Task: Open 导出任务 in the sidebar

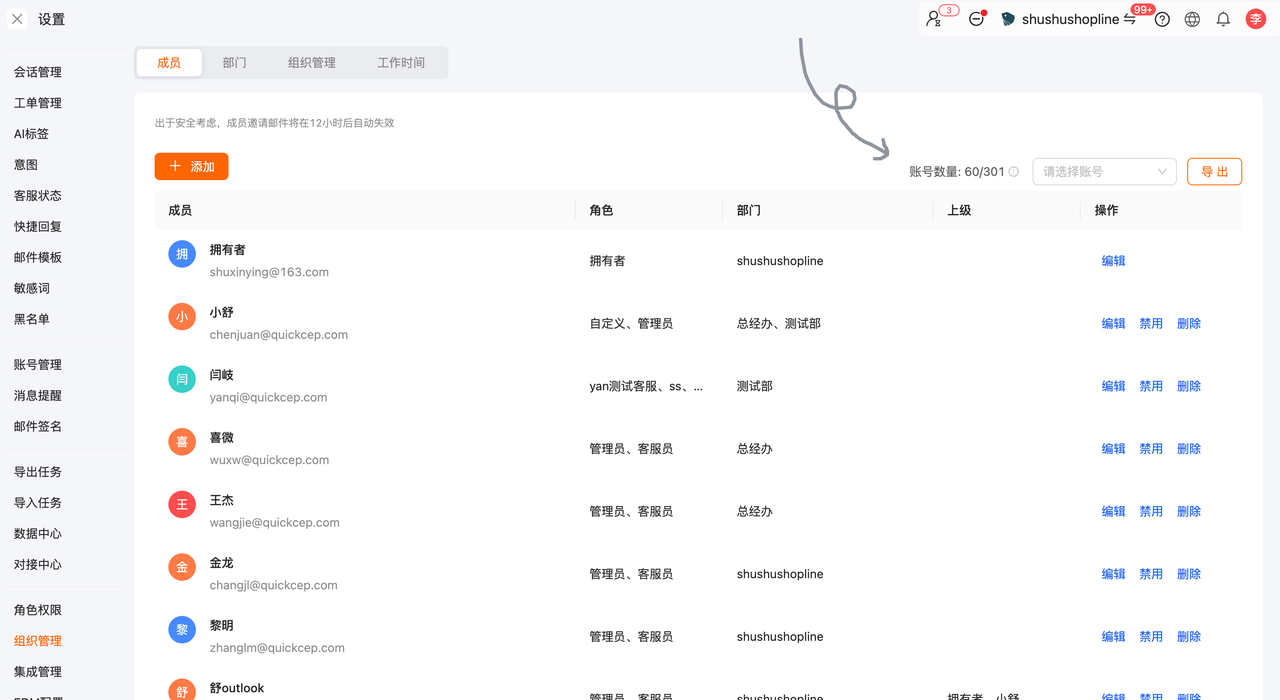Action: [x=38, y=472]
